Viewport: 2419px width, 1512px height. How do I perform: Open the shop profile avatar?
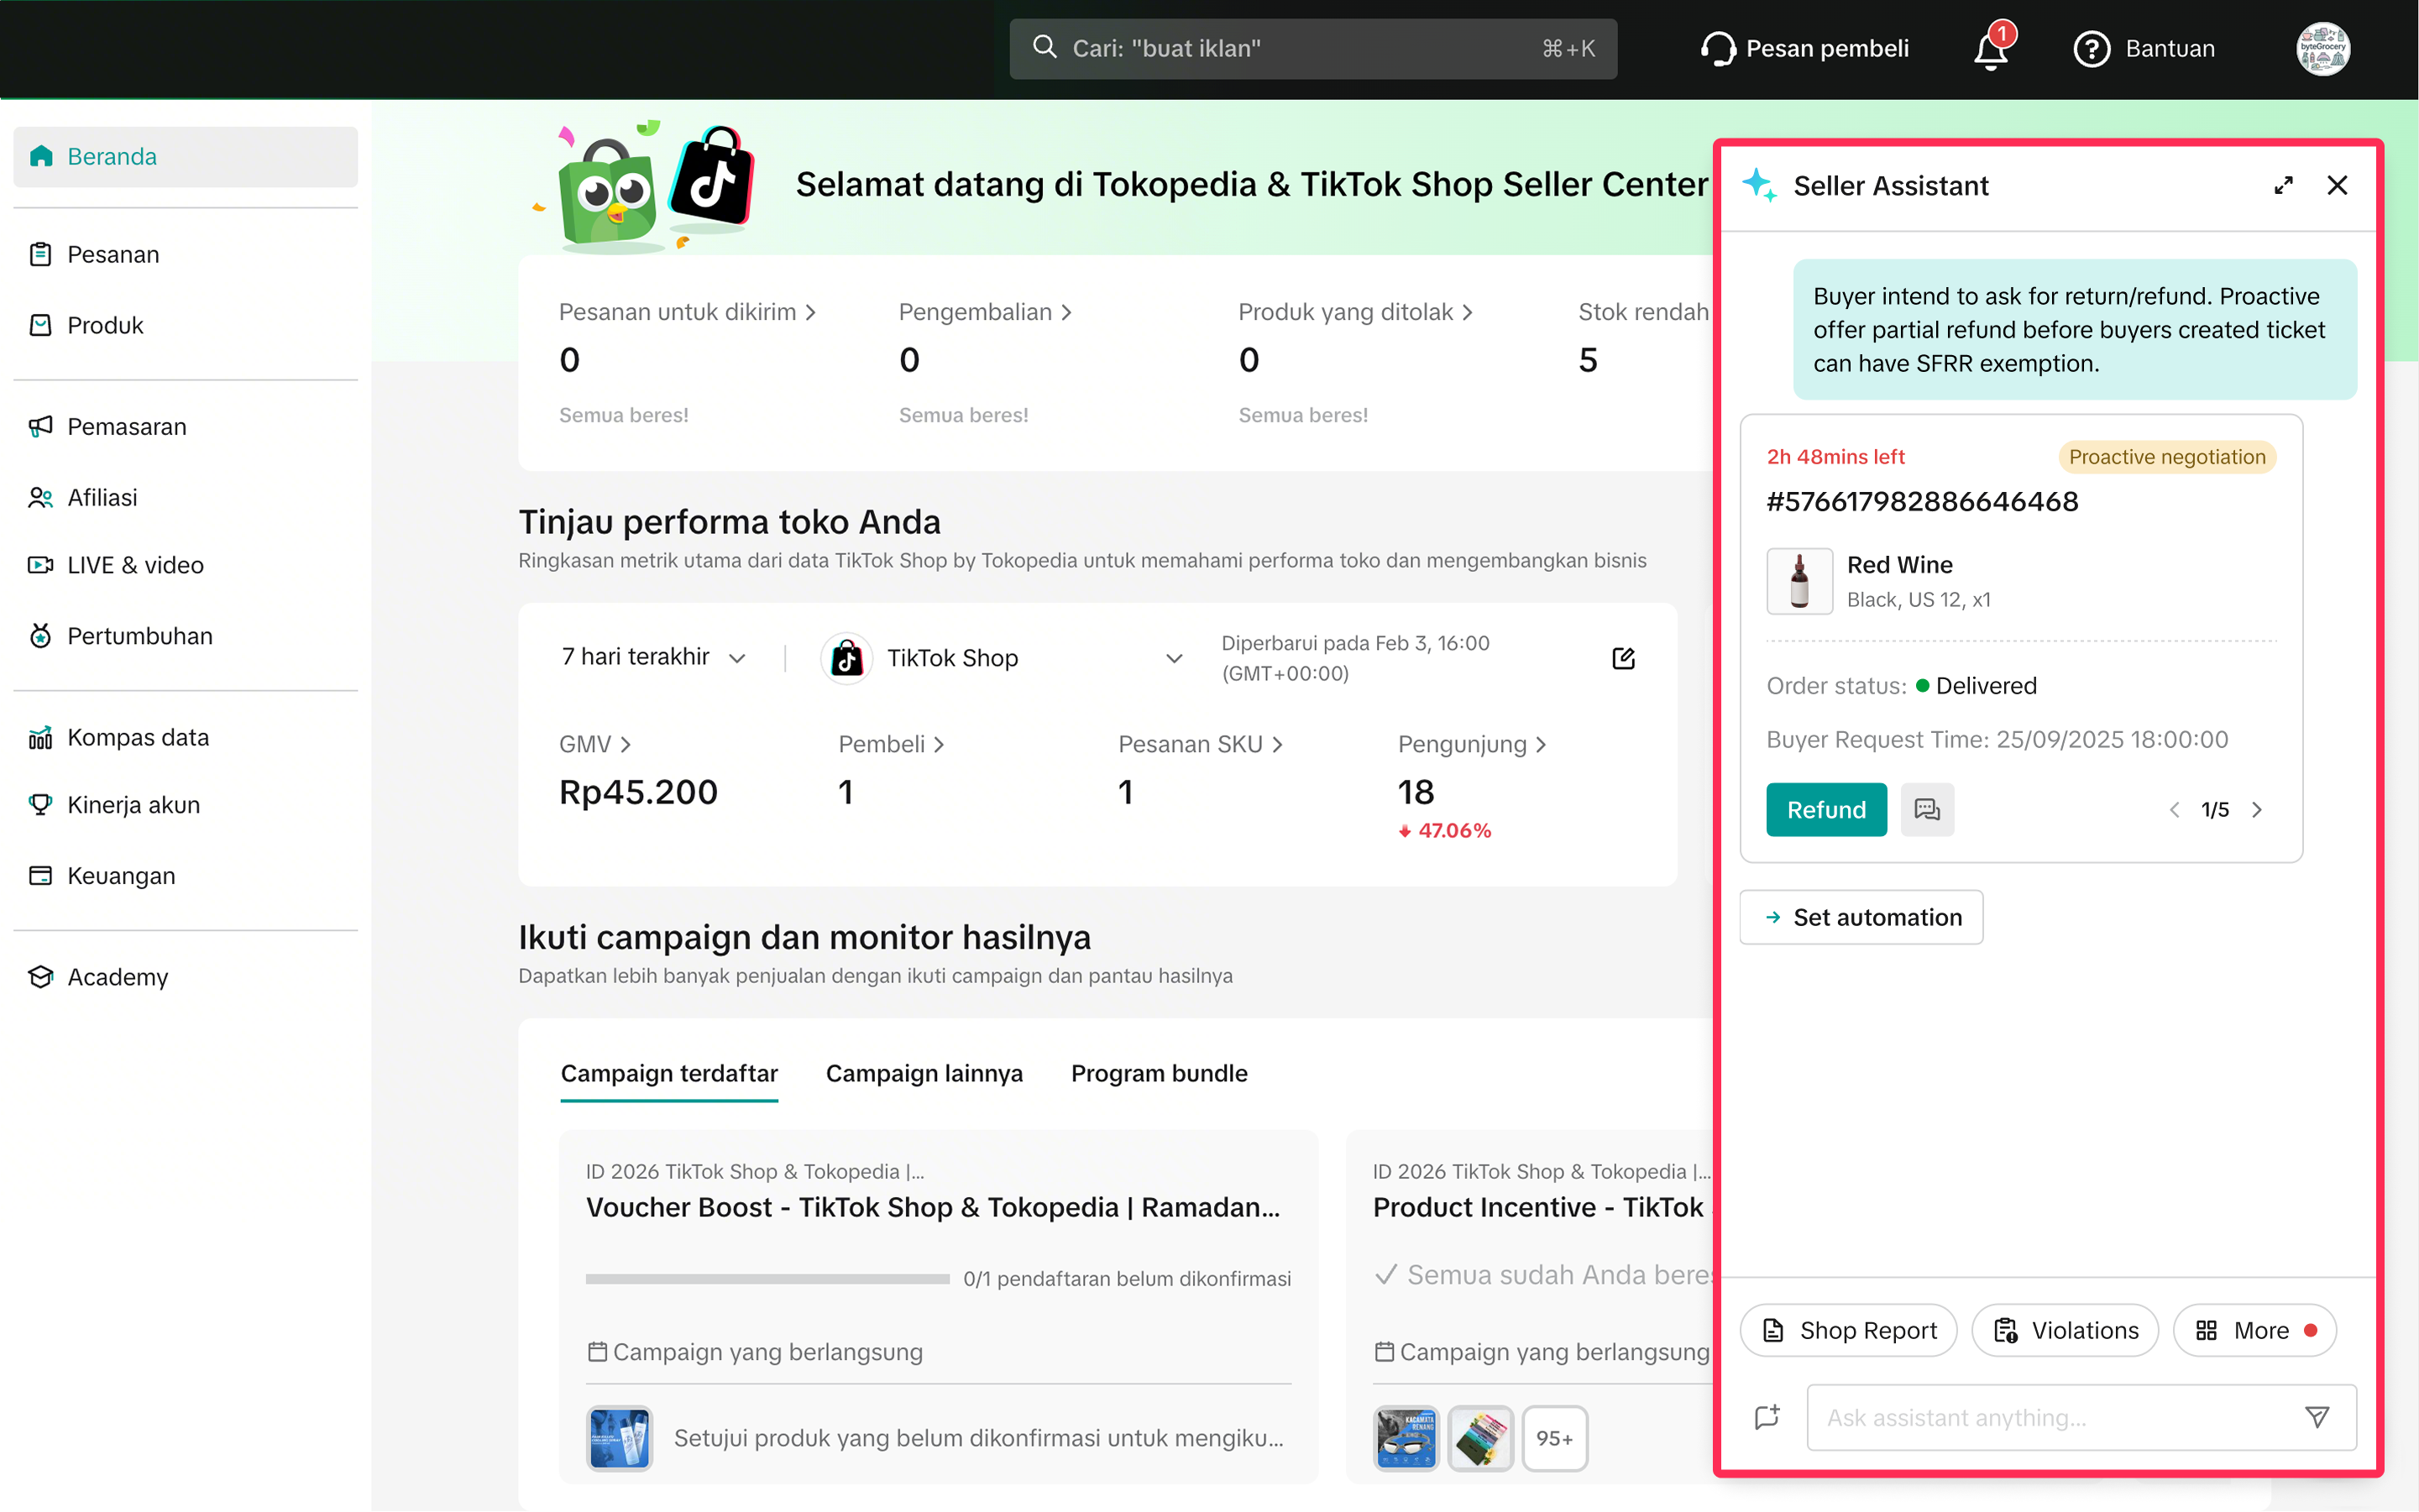2322,49
